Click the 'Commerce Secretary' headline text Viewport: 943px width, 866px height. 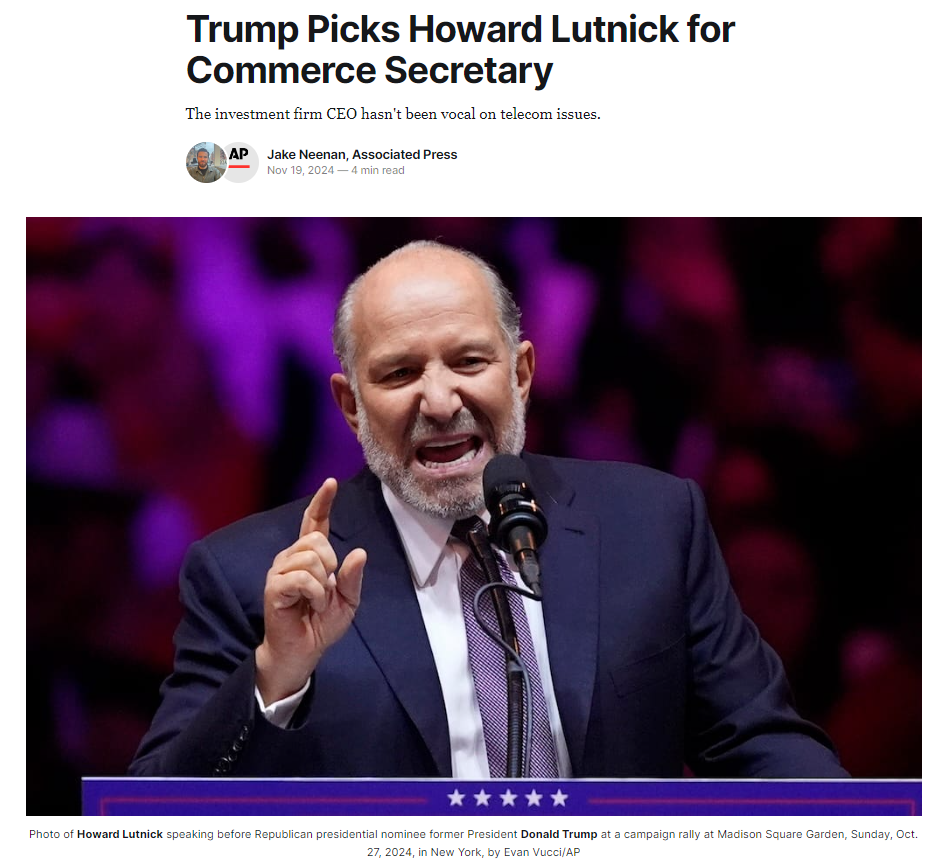pyautogui.click(x=369, y=70)
